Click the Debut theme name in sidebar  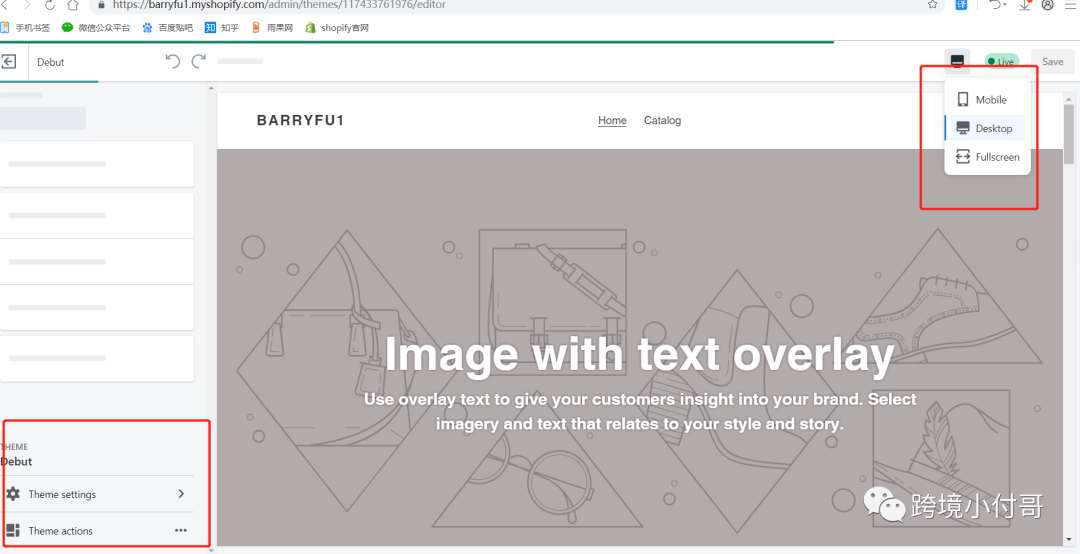click(x=17, y=462)
